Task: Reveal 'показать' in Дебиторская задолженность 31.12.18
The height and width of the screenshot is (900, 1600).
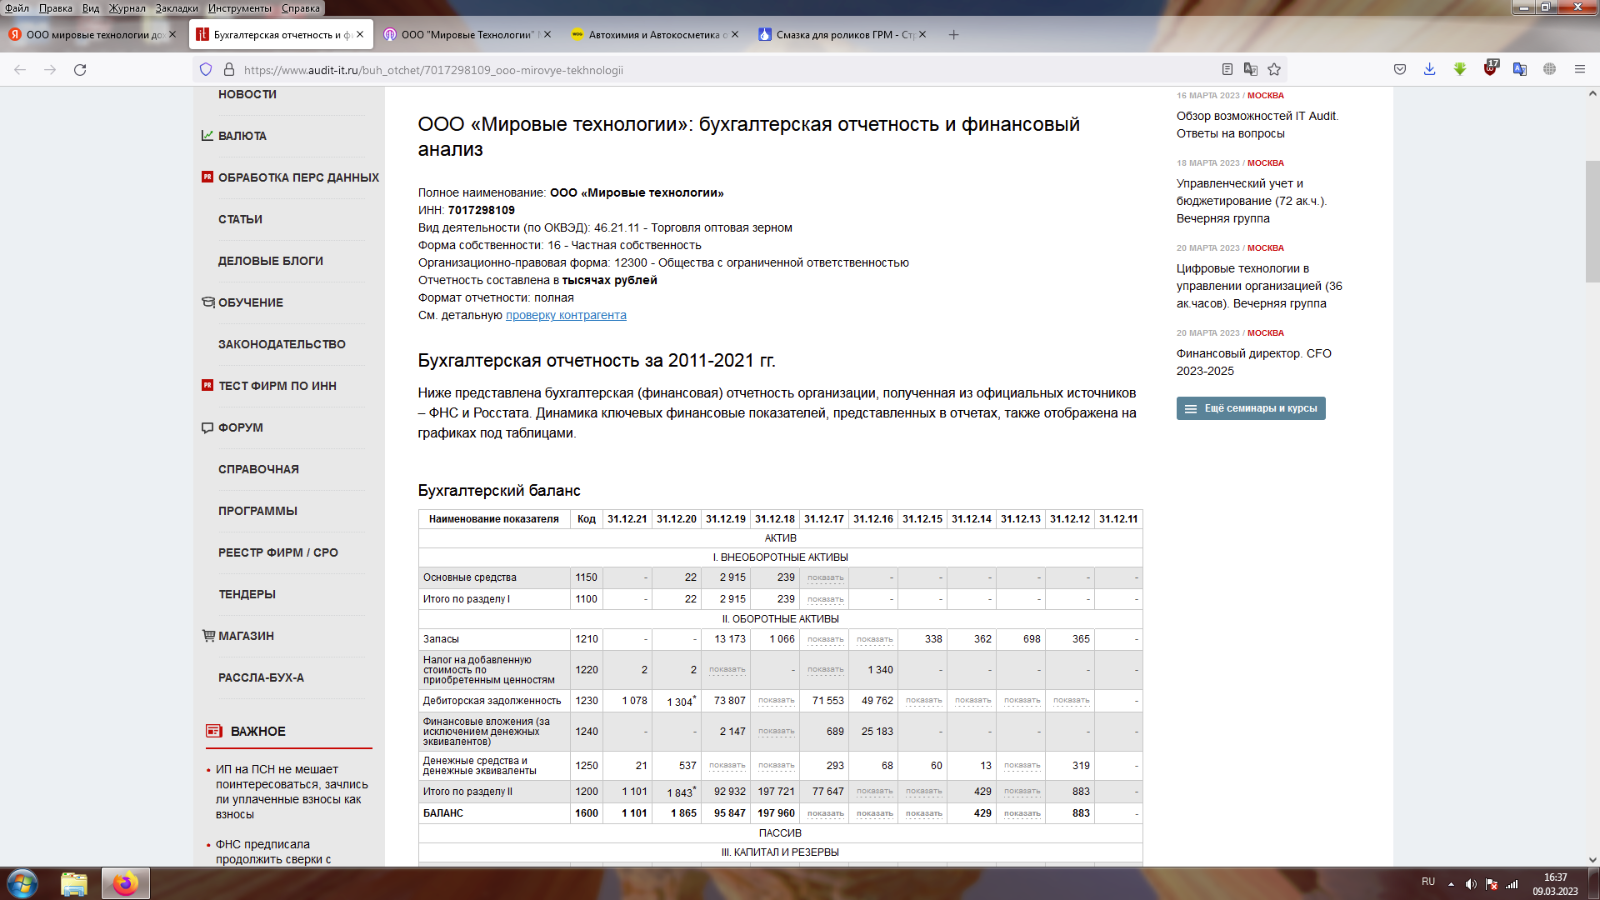Action: click(x=776, y=701)
